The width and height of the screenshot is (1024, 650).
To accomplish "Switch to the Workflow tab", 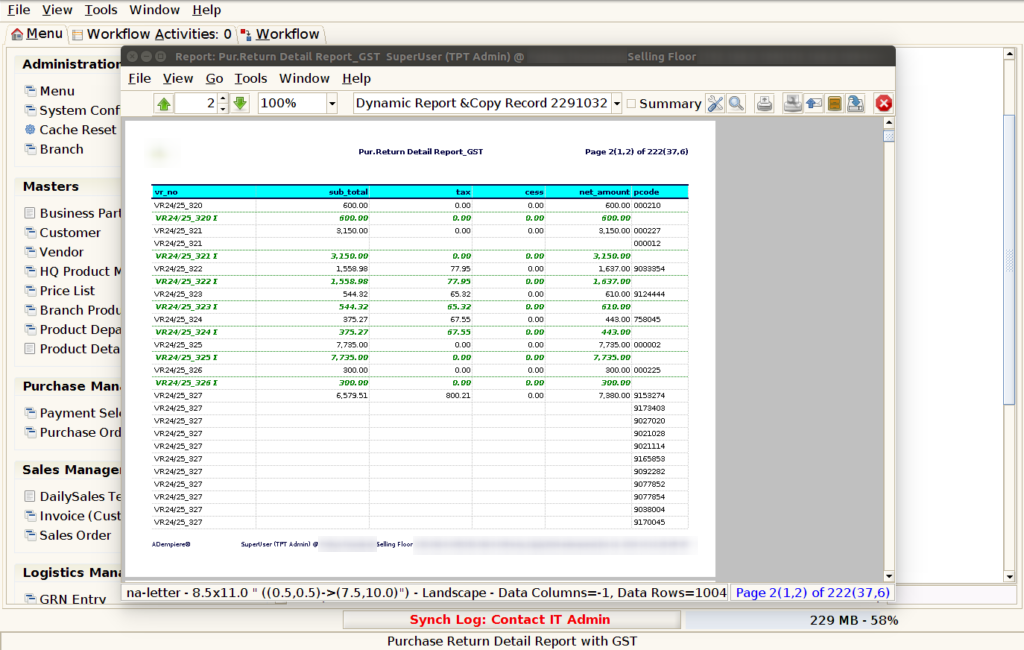I will click(280, 34).
